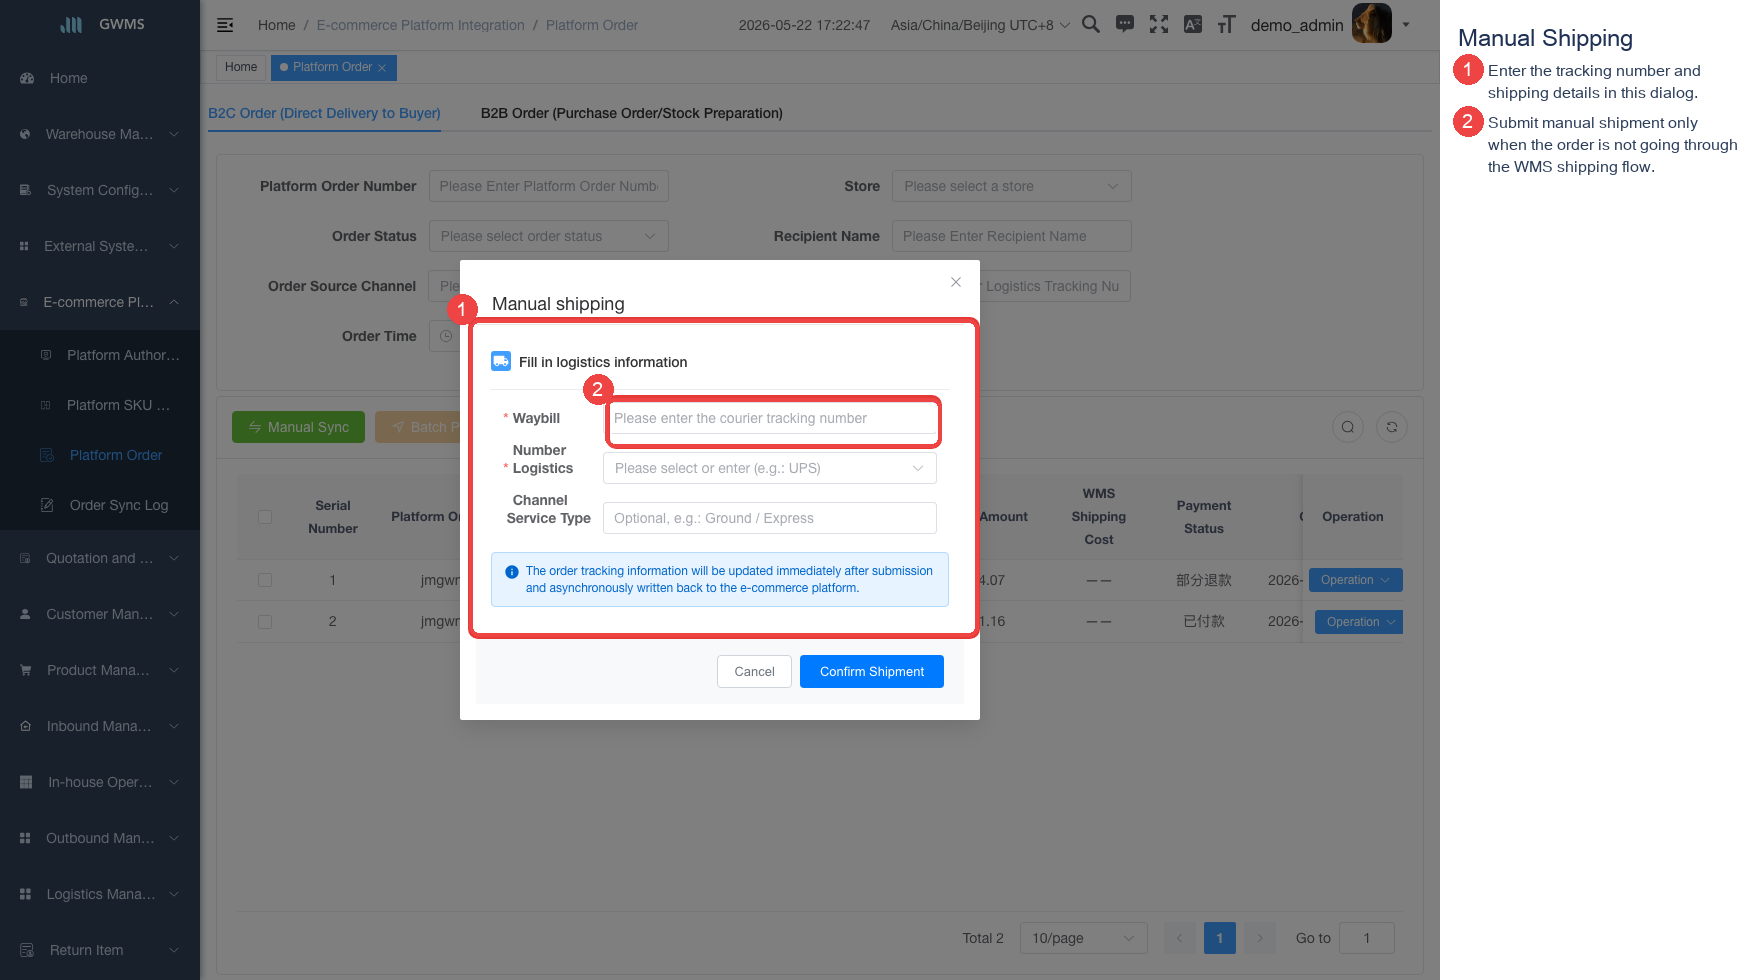Click the GWMS logo icon
1760x980 pixels.
[x=71, y=24]
